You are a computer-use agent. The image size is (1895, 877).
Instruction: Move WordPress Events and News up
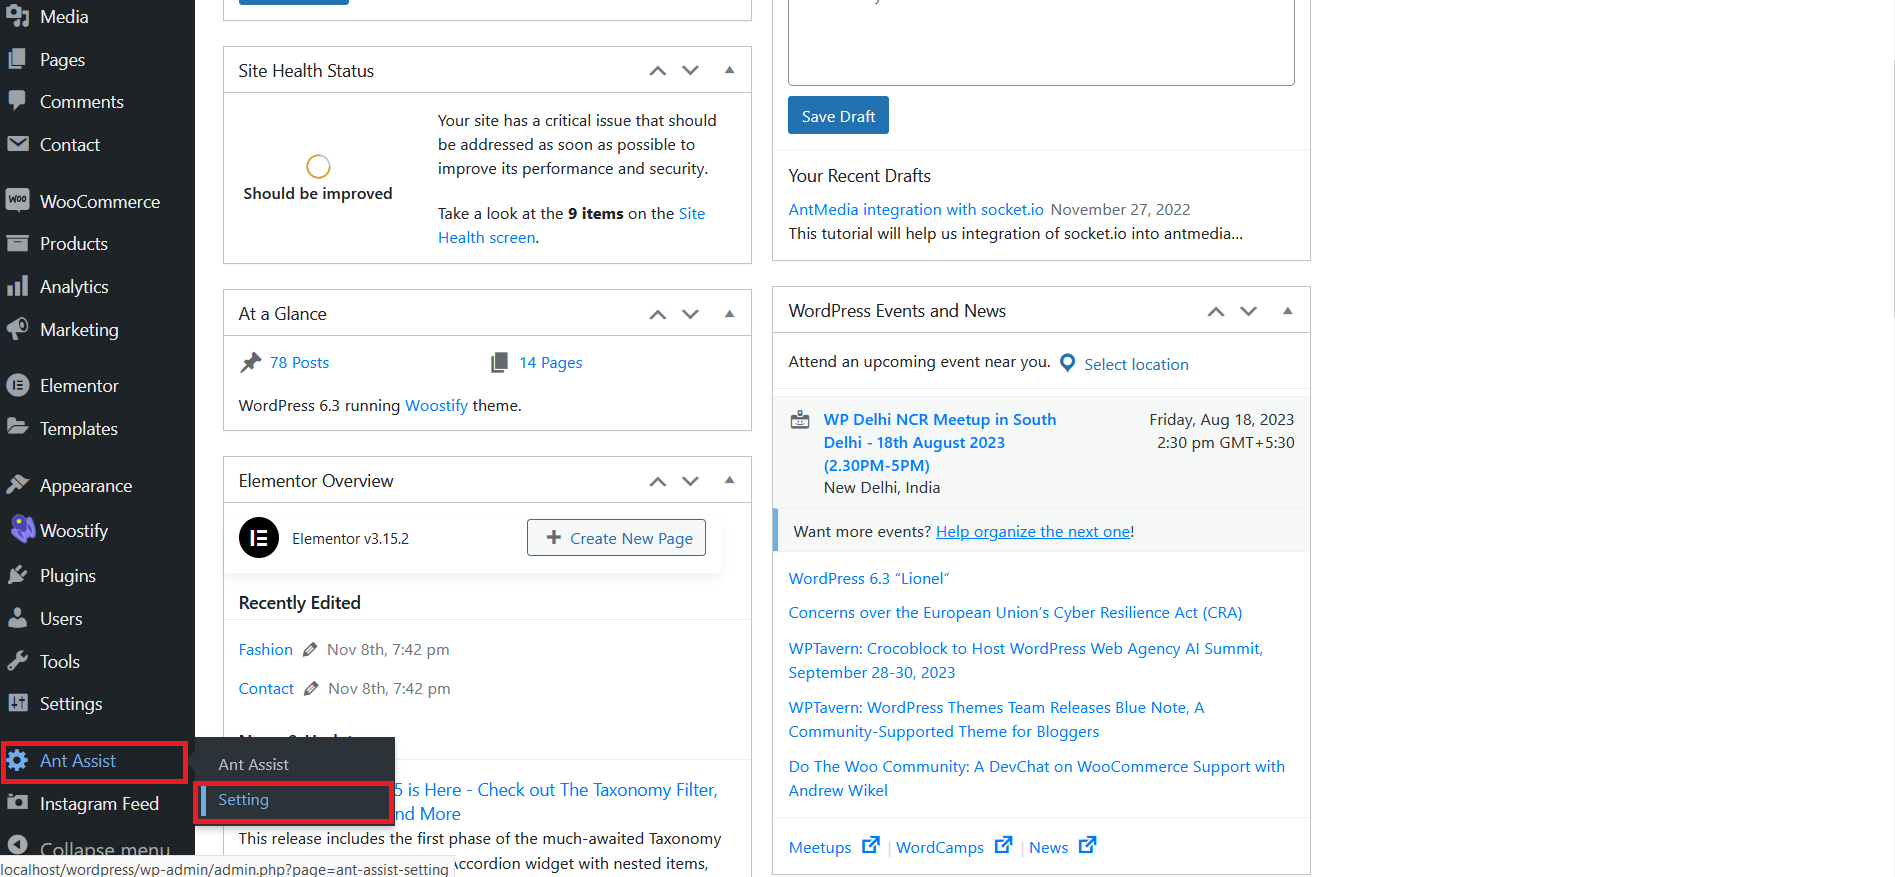(x=1216, y=311)
